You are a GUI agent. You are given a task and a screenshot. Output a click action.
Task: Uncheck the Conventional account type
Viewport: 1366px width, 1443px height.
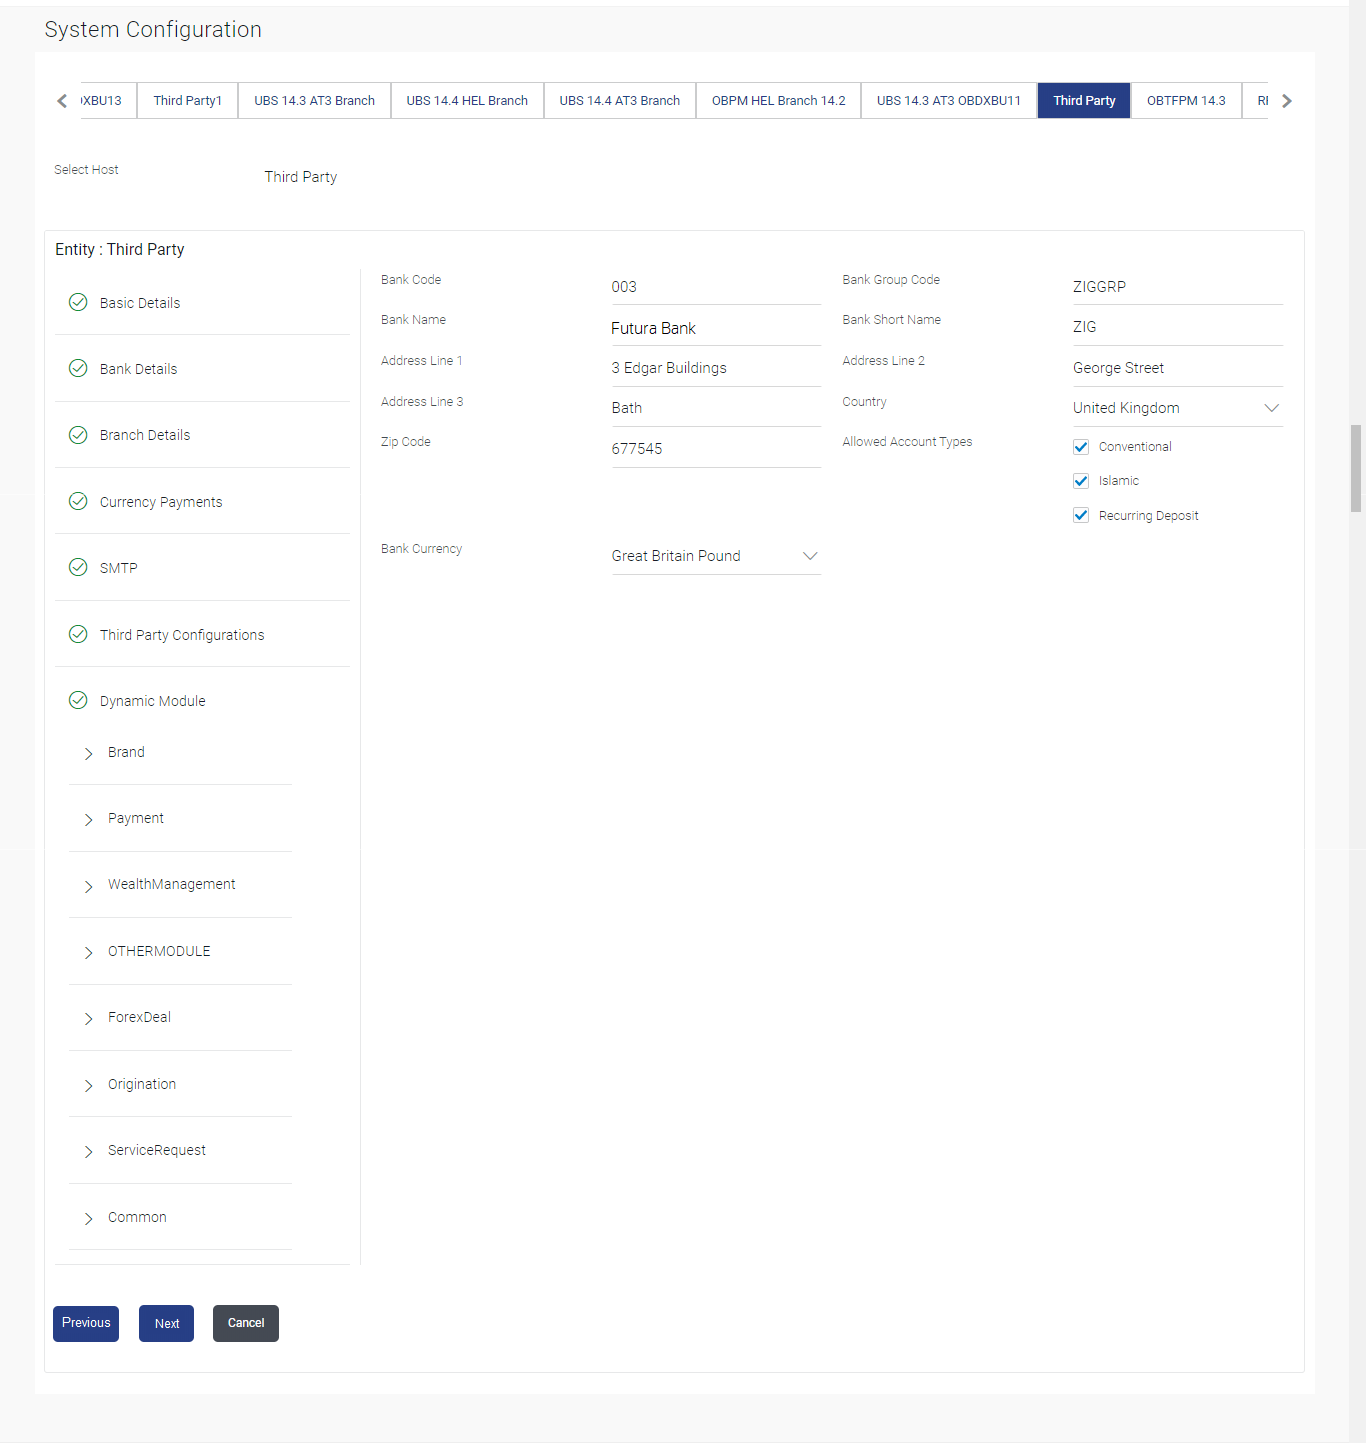[x=1081, y=447]
